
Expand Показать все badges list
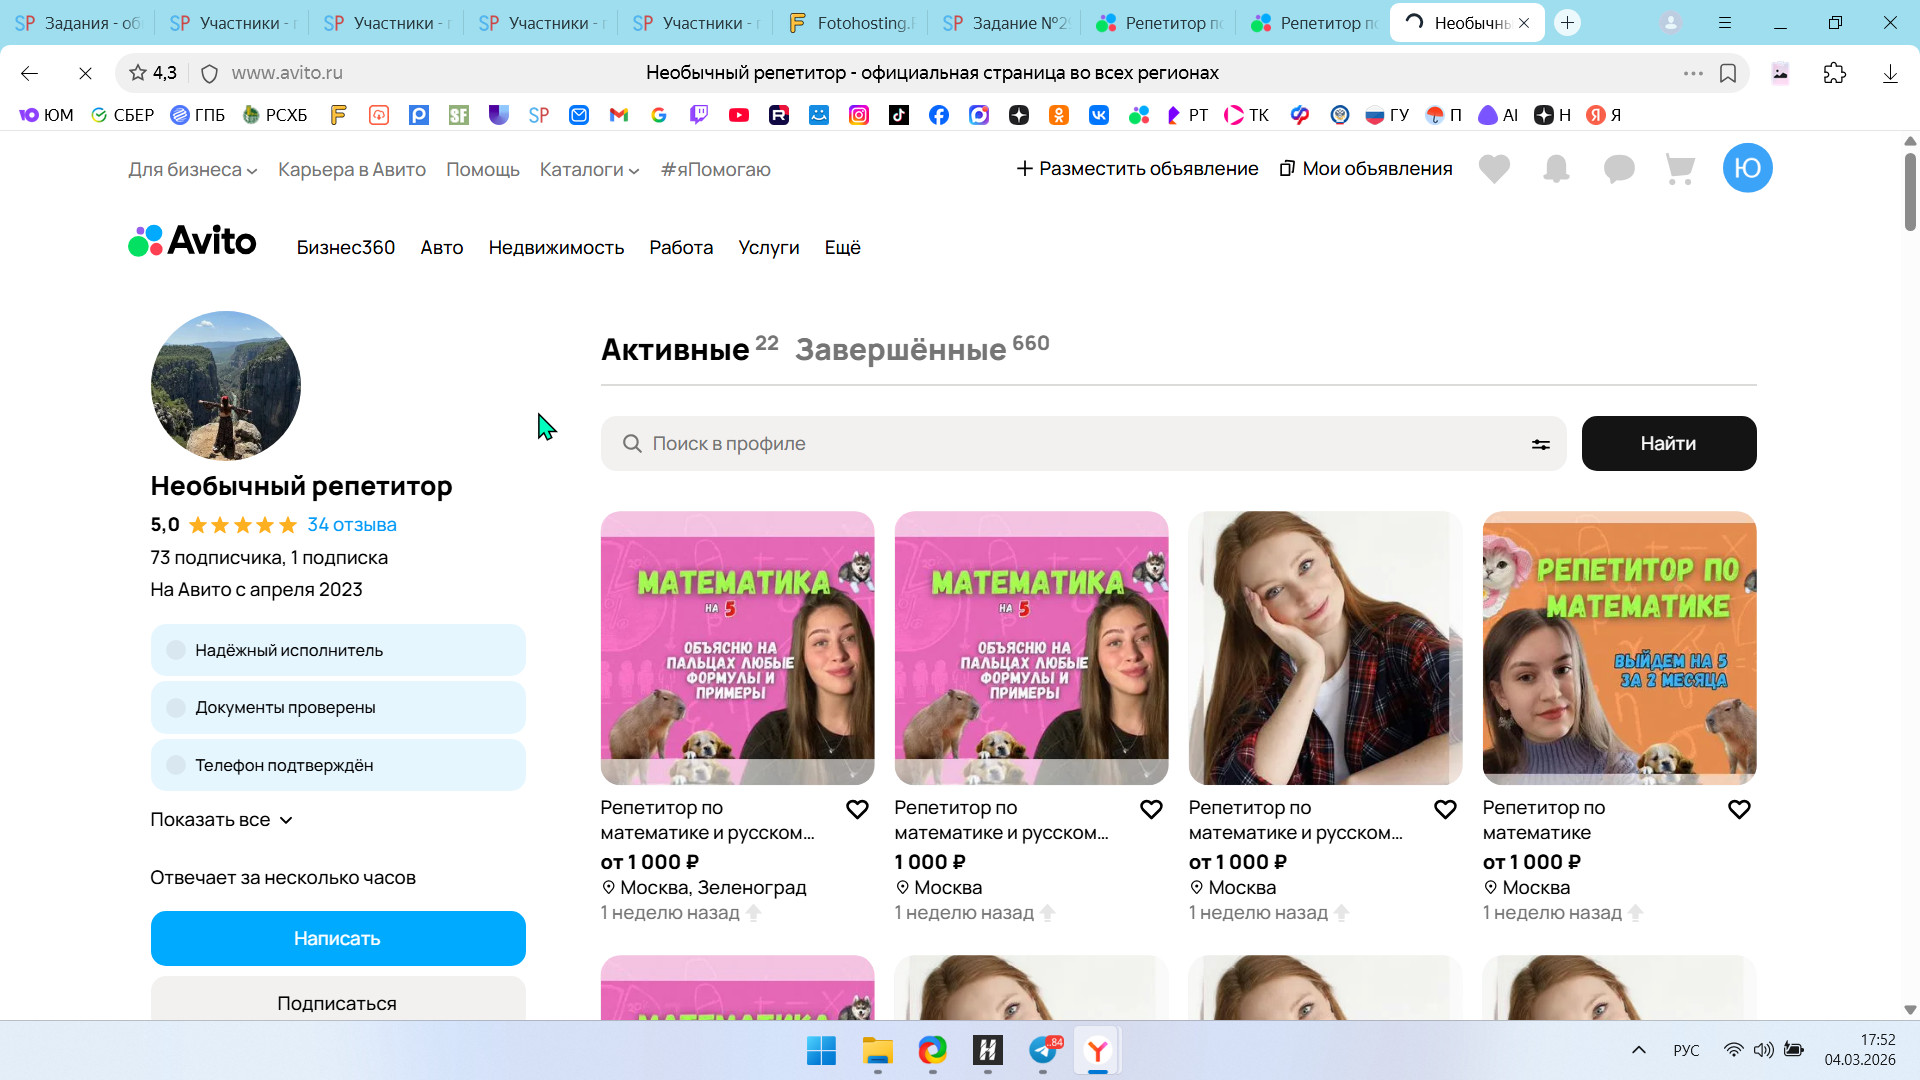[221, 820]
